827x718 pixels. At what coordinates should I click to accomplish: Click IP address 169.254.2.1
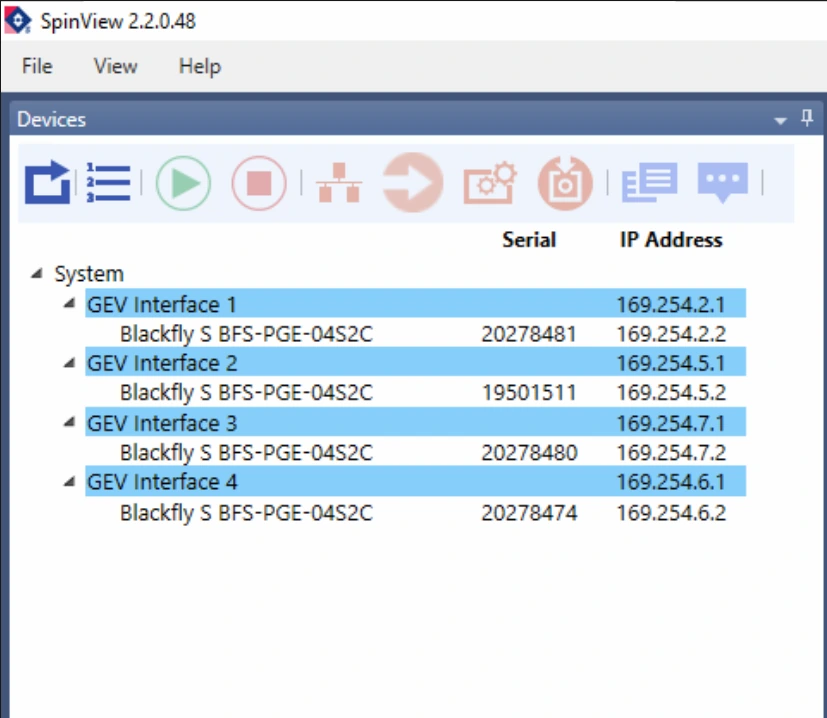[x=671, y=304]
